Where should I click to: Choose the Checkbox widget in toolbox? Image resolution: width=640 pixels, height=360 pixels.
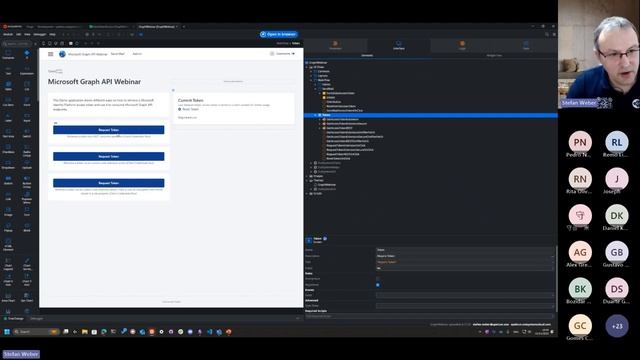8,149
